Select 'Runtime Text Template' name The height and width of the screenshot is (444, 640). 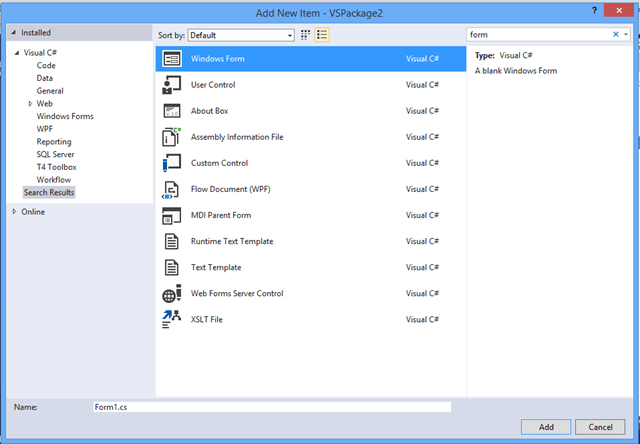pos(232,242)
